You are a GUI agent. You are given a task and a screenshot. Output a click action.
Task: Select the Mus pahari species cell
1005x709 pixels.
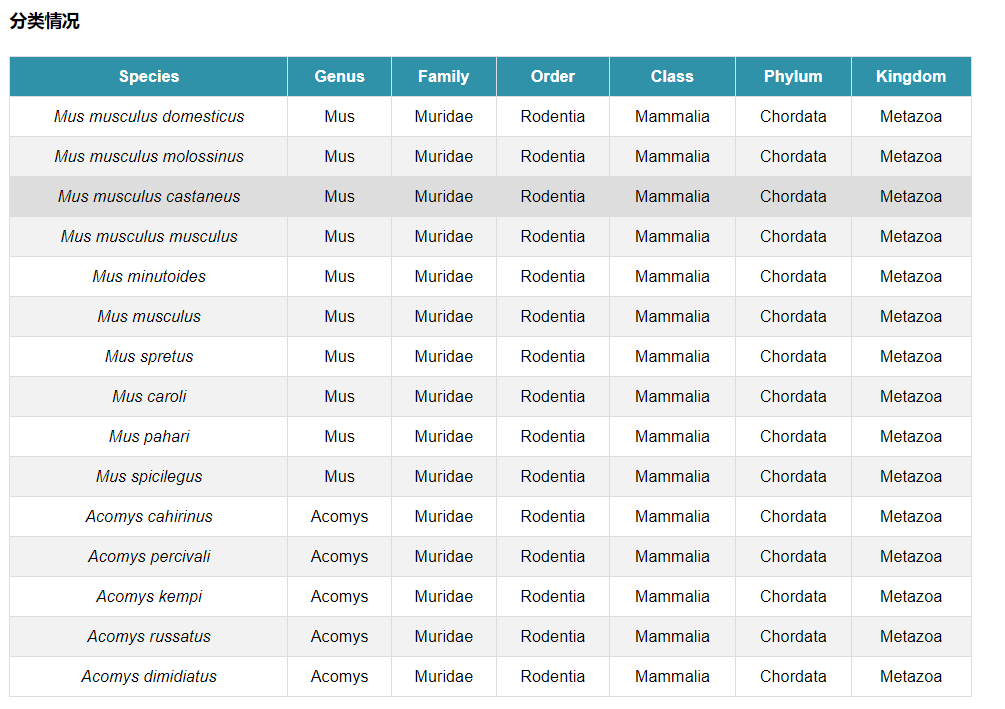[x=149, y=437]
